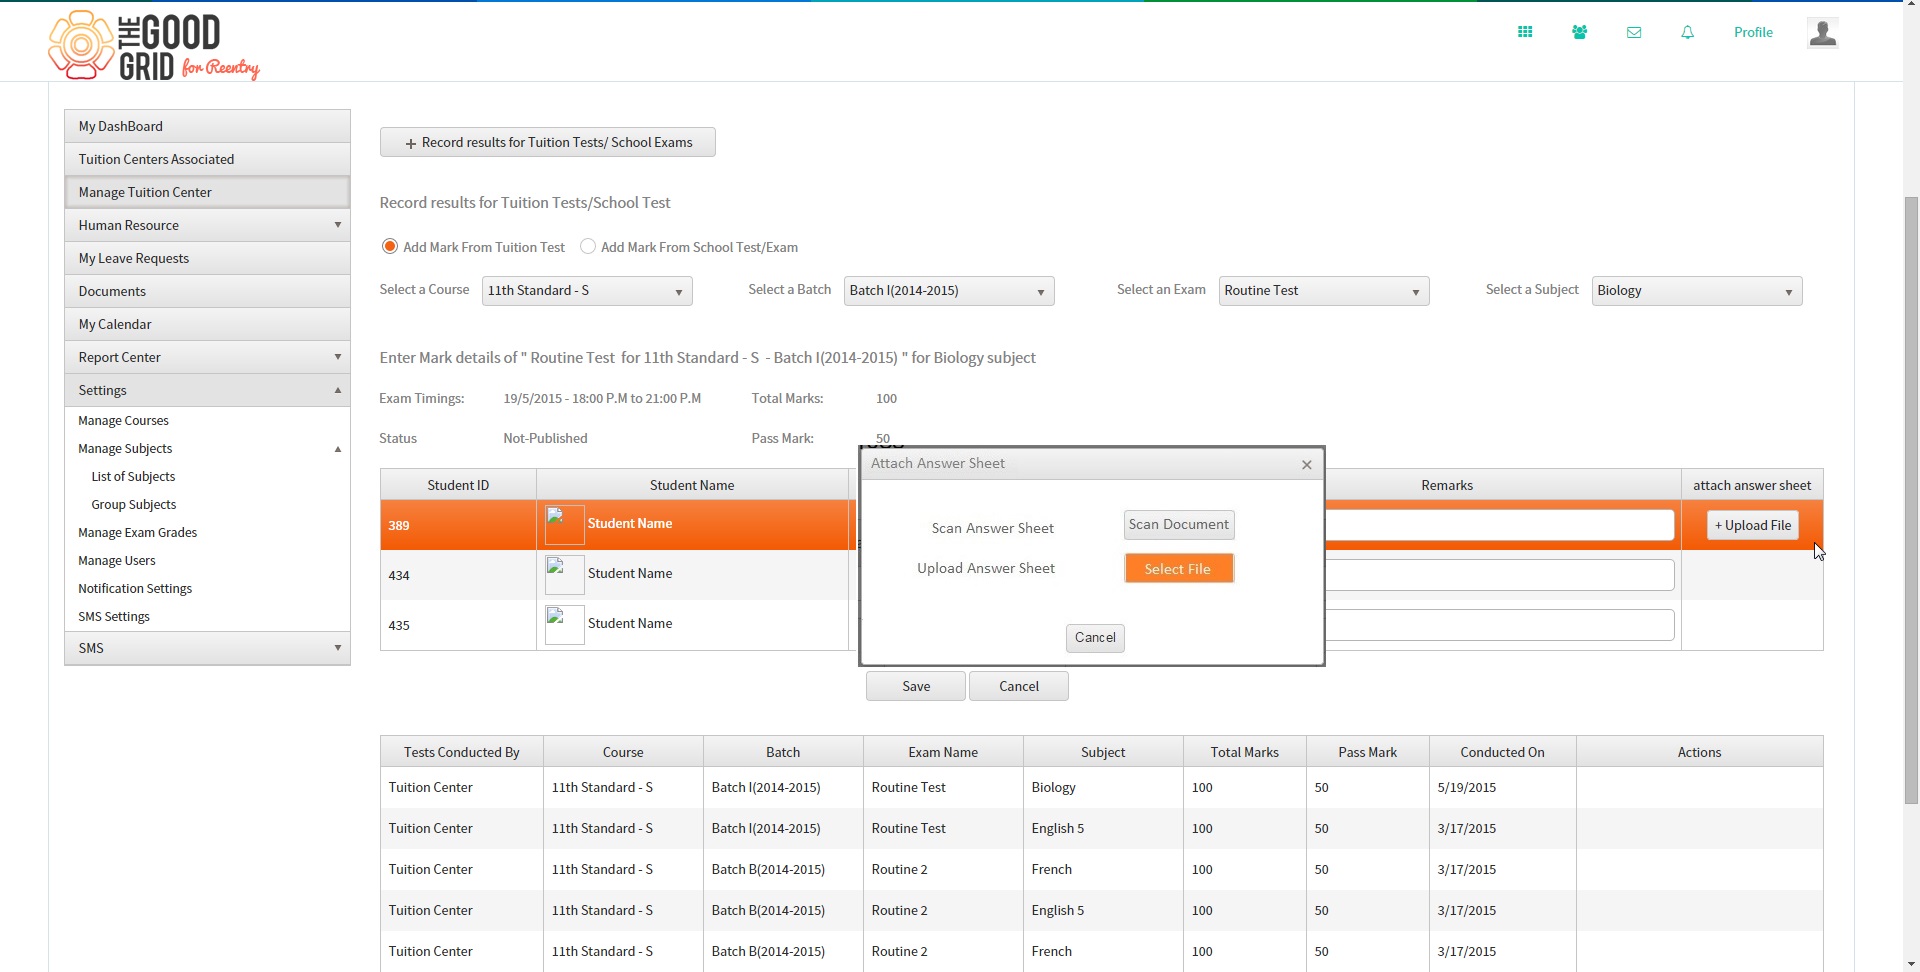
Task: Click the photo thumbnail for student 389
Action: click(x=564, y=525)
